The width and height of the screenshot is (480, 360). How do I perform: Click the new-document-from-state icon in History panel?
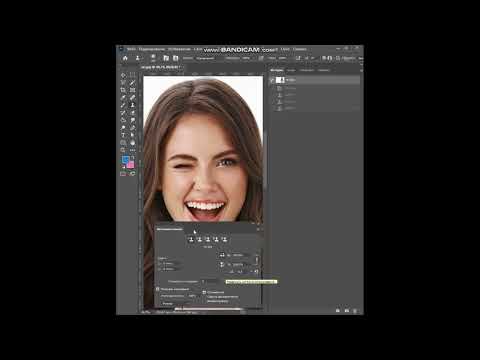click(338, 310)
